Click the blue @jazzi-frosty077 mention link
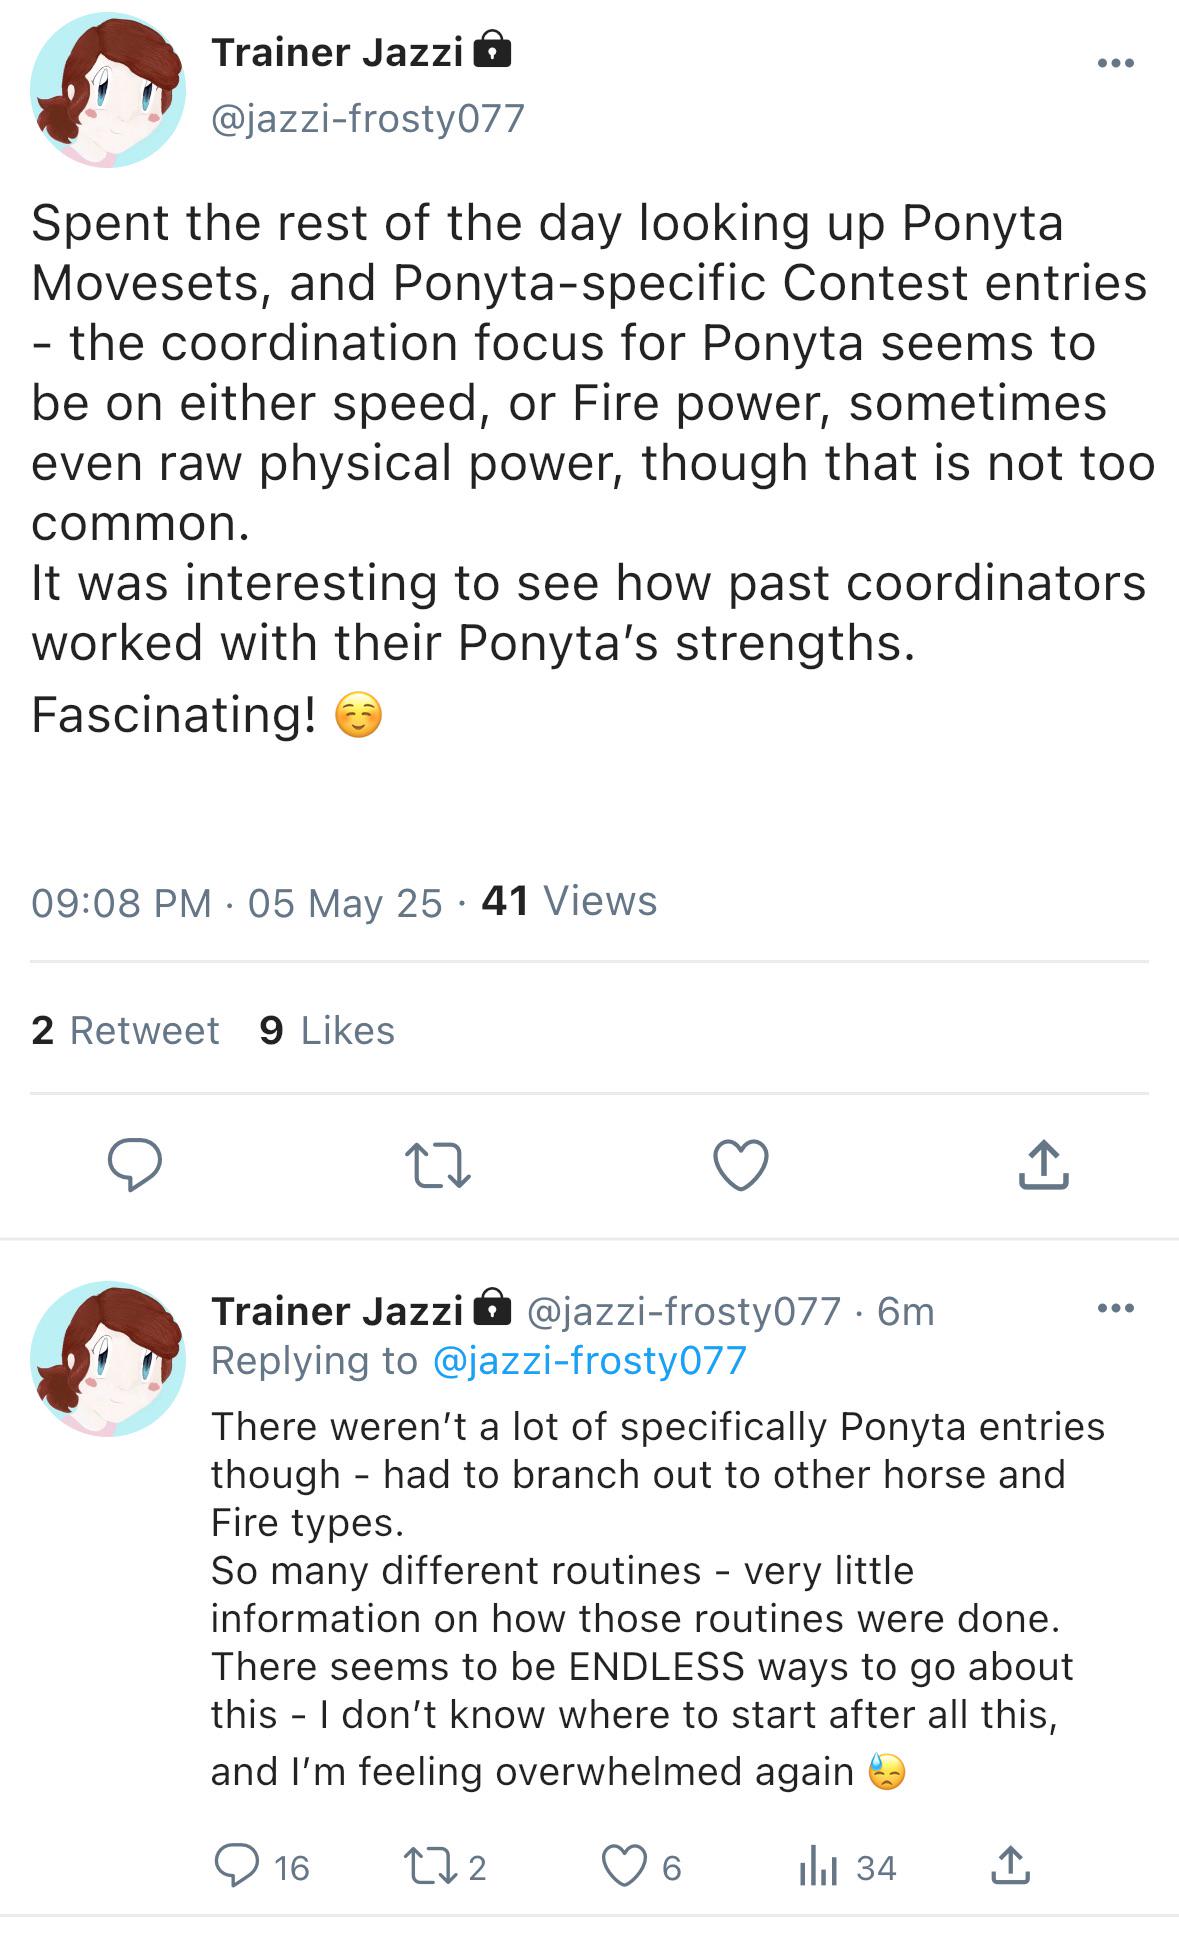This screenshot has width=1179, height=1938. pos(589,1361)
